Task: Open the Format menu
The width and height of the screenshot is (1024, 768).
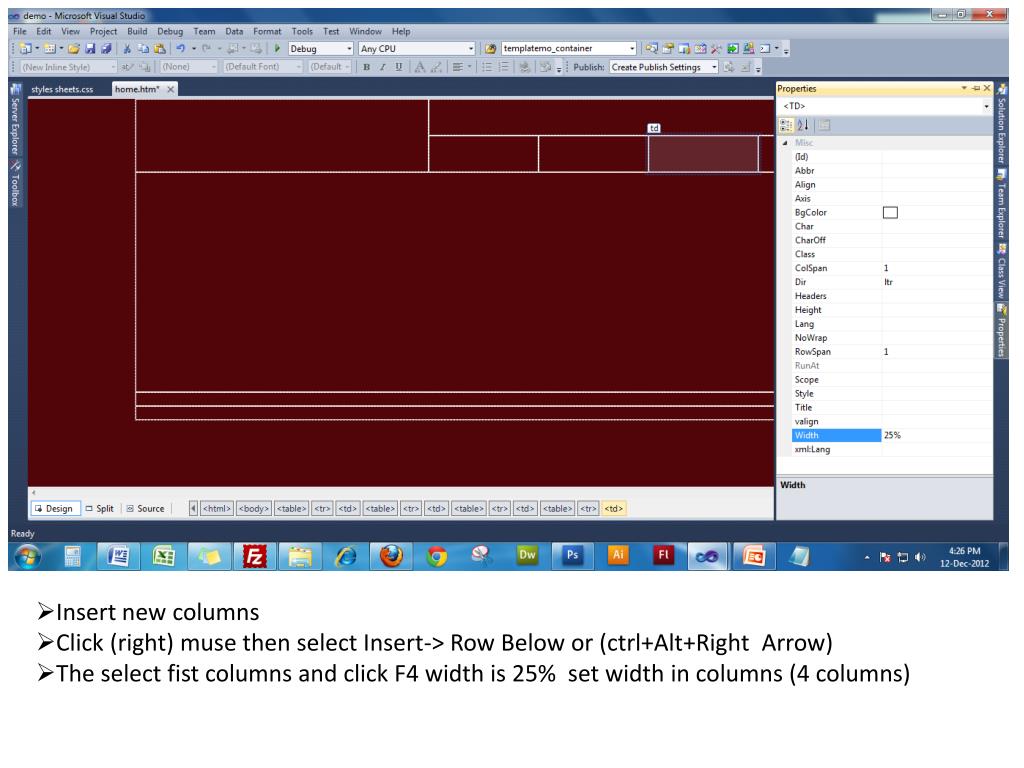Action: (267, 31)
